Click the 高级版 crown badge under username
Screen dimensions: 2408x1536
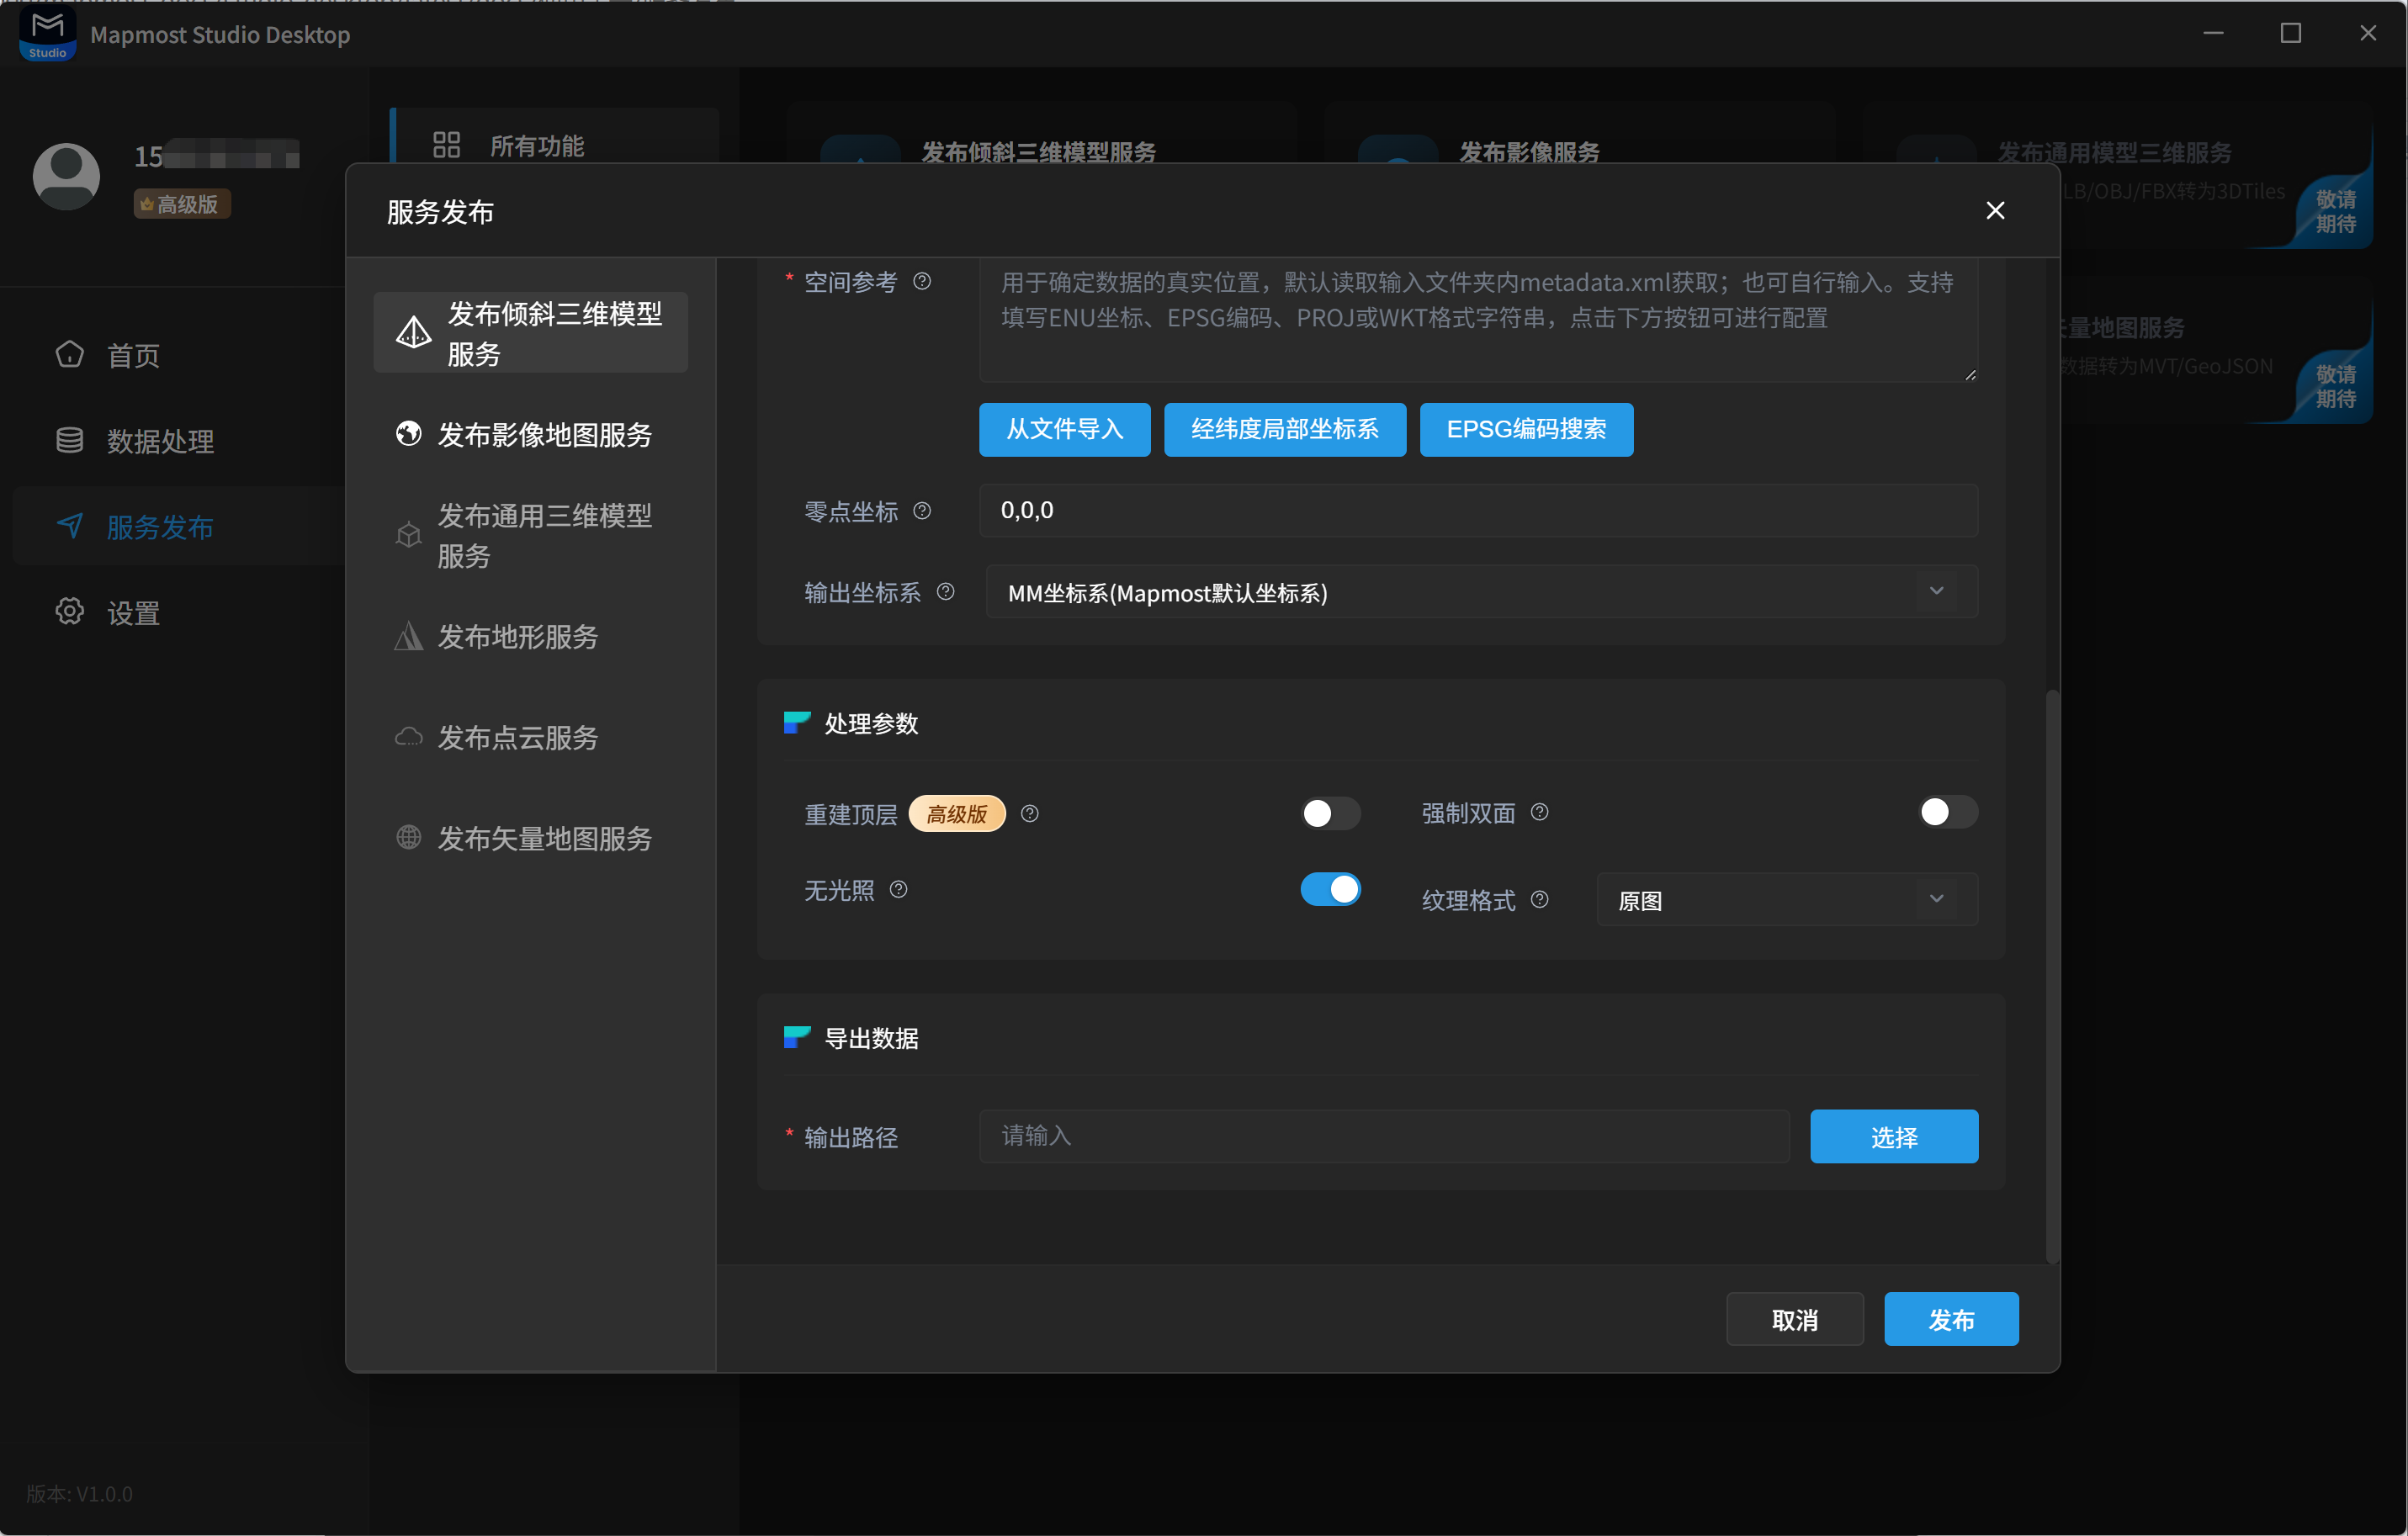[x=182, y=204]
